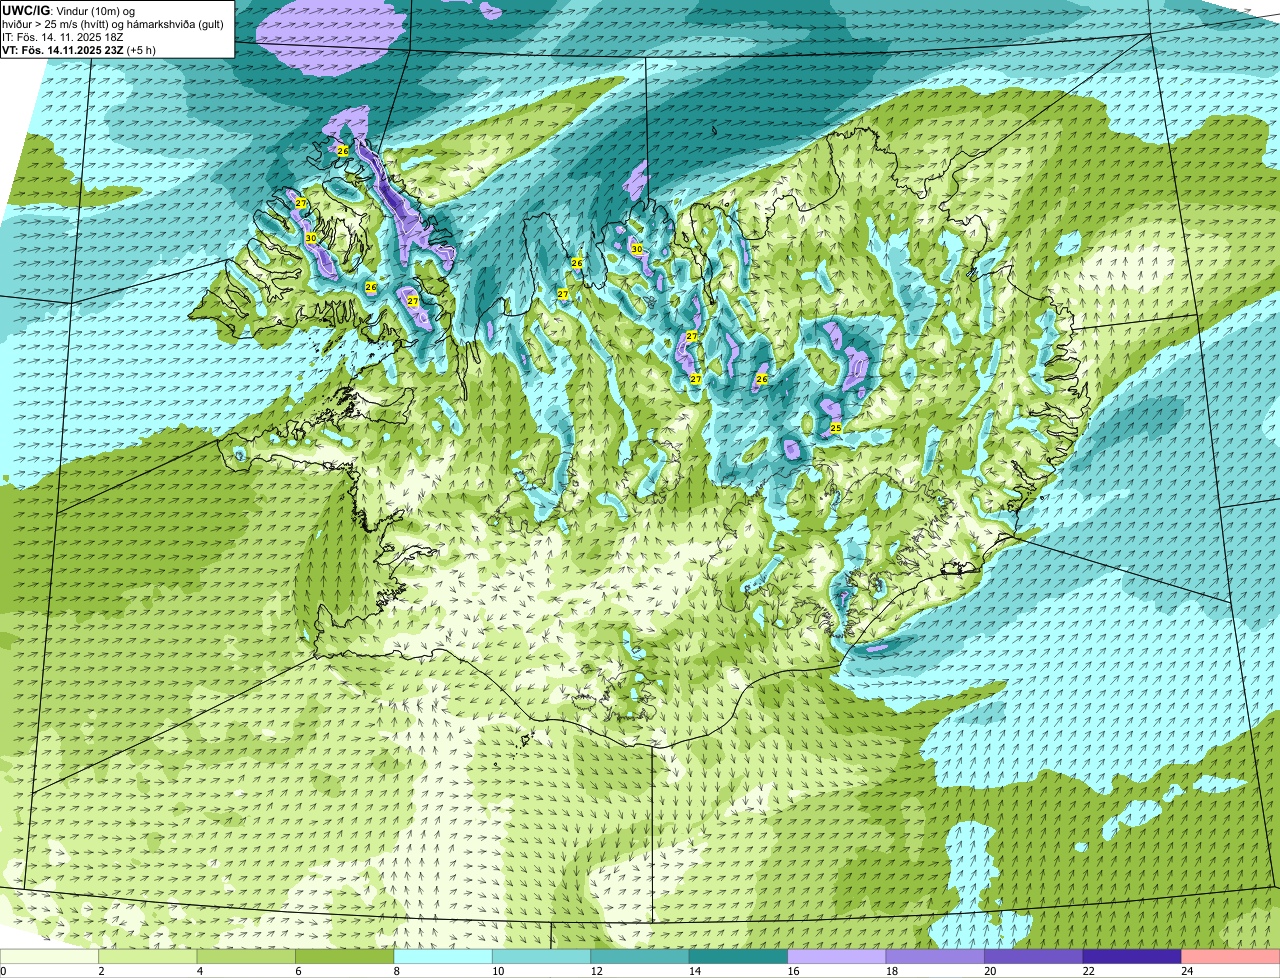Image resolution: width=1280 pixels, height=978 pixels.
Task: Click the 8–10 m/s pale cyan swatch
Action: [443, 956]
